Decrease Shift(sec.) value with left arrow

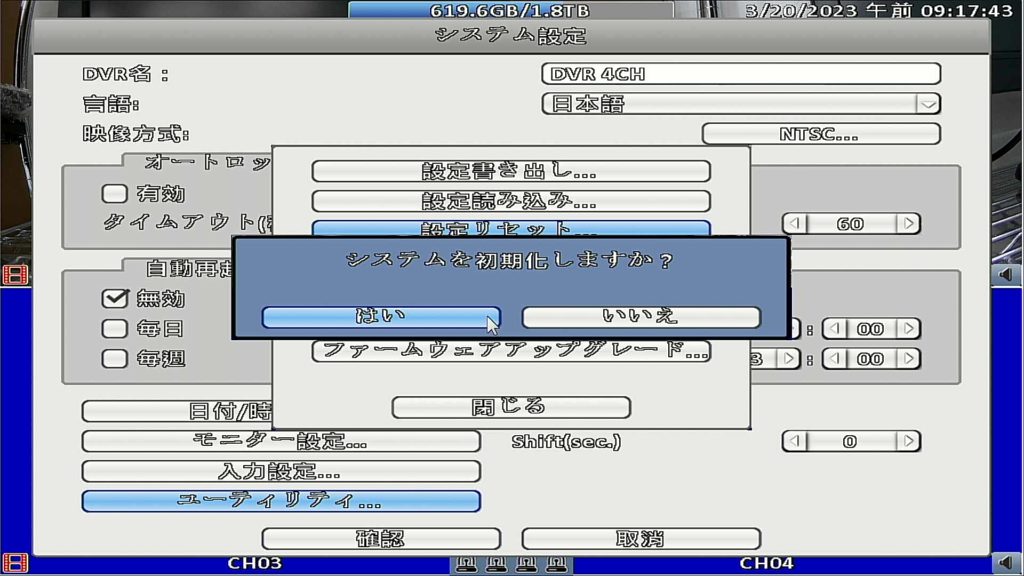point(794,441)
